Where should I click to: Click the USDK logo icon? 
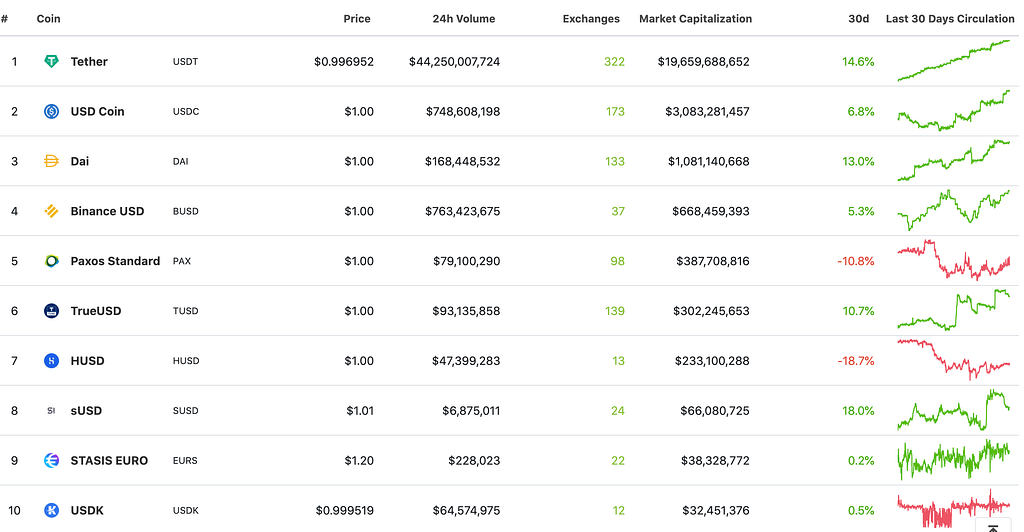52,511
